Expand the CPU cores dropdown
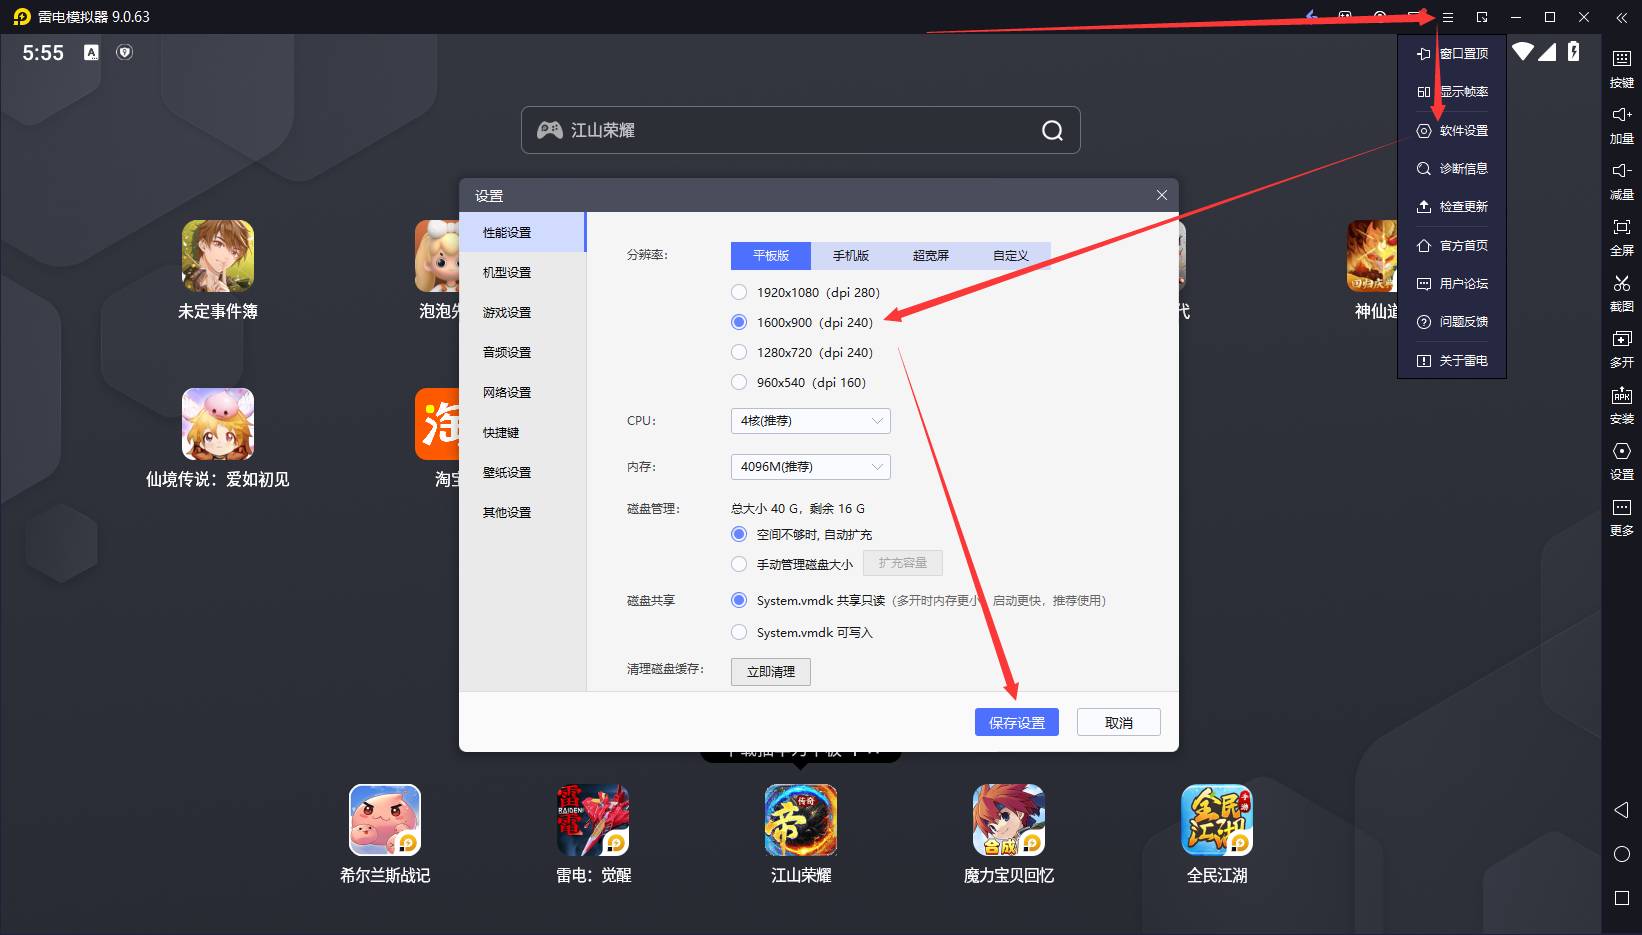1642x935 pixels. 810,421
